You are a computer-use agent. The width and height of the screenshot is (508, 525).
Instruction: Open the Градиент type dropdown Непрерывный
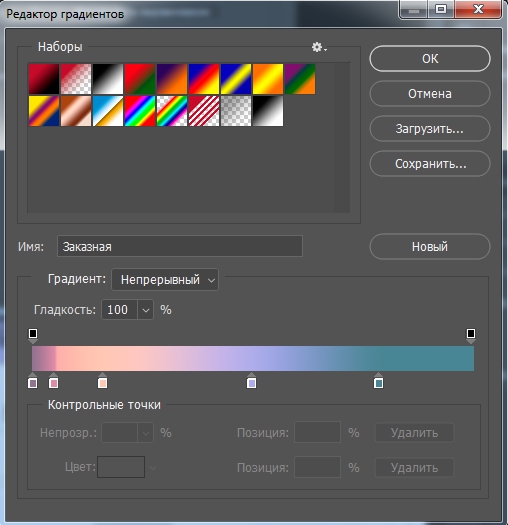(x=165, y=280)
